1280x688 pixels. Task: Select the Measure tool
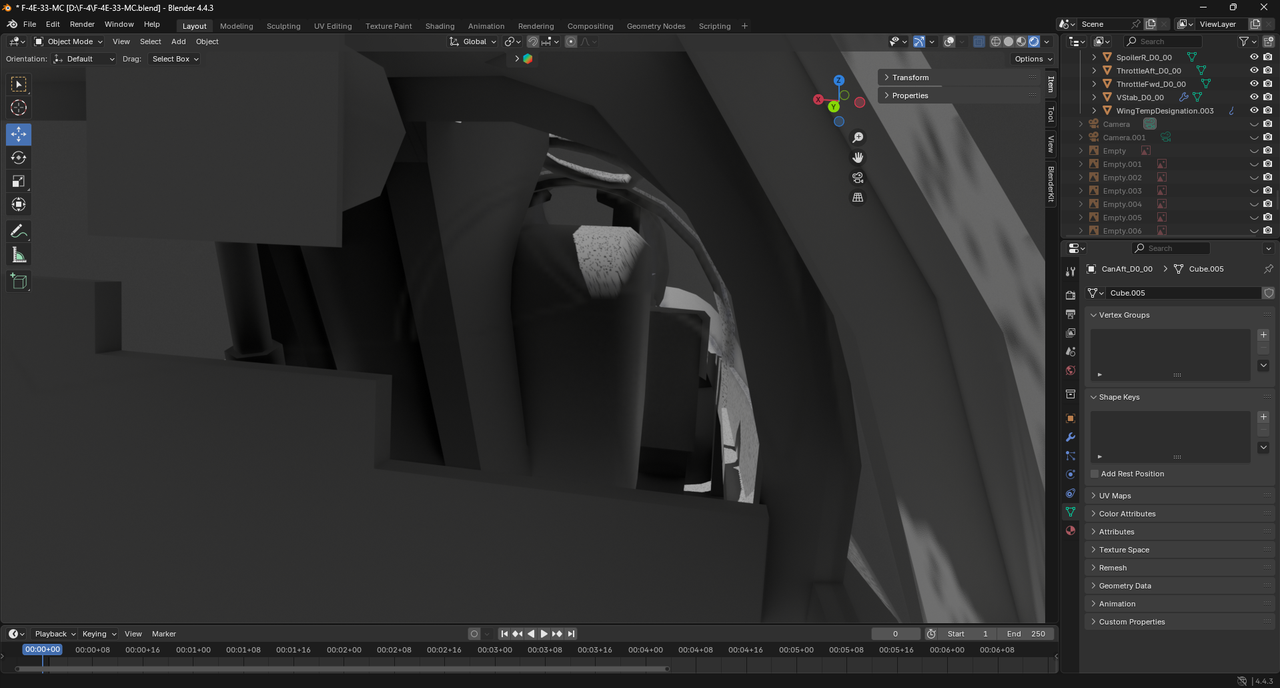(x=18, y=255)
